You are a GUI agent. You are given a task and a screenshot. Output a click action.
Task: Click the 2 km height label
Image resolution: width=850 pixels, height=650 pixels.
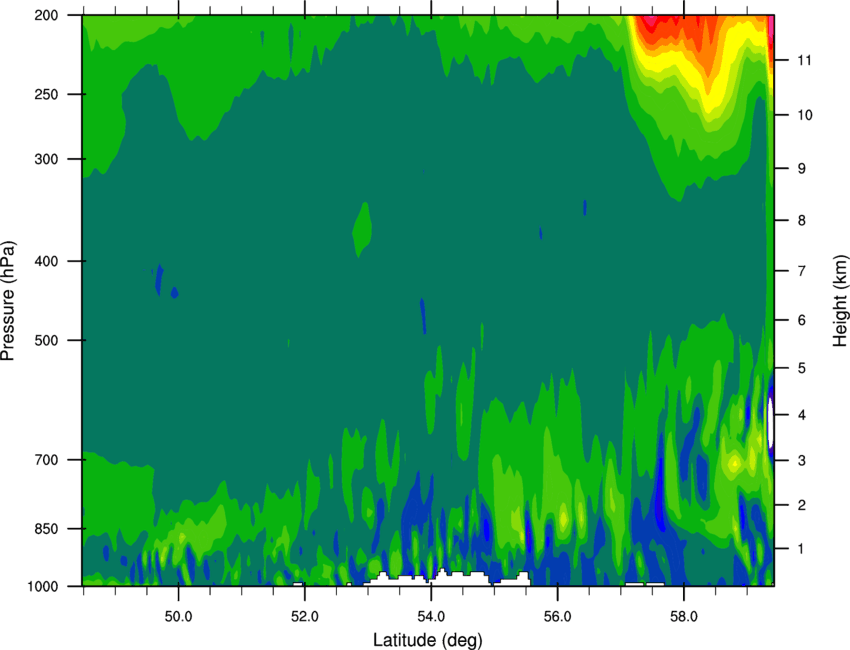coord(802,505)
